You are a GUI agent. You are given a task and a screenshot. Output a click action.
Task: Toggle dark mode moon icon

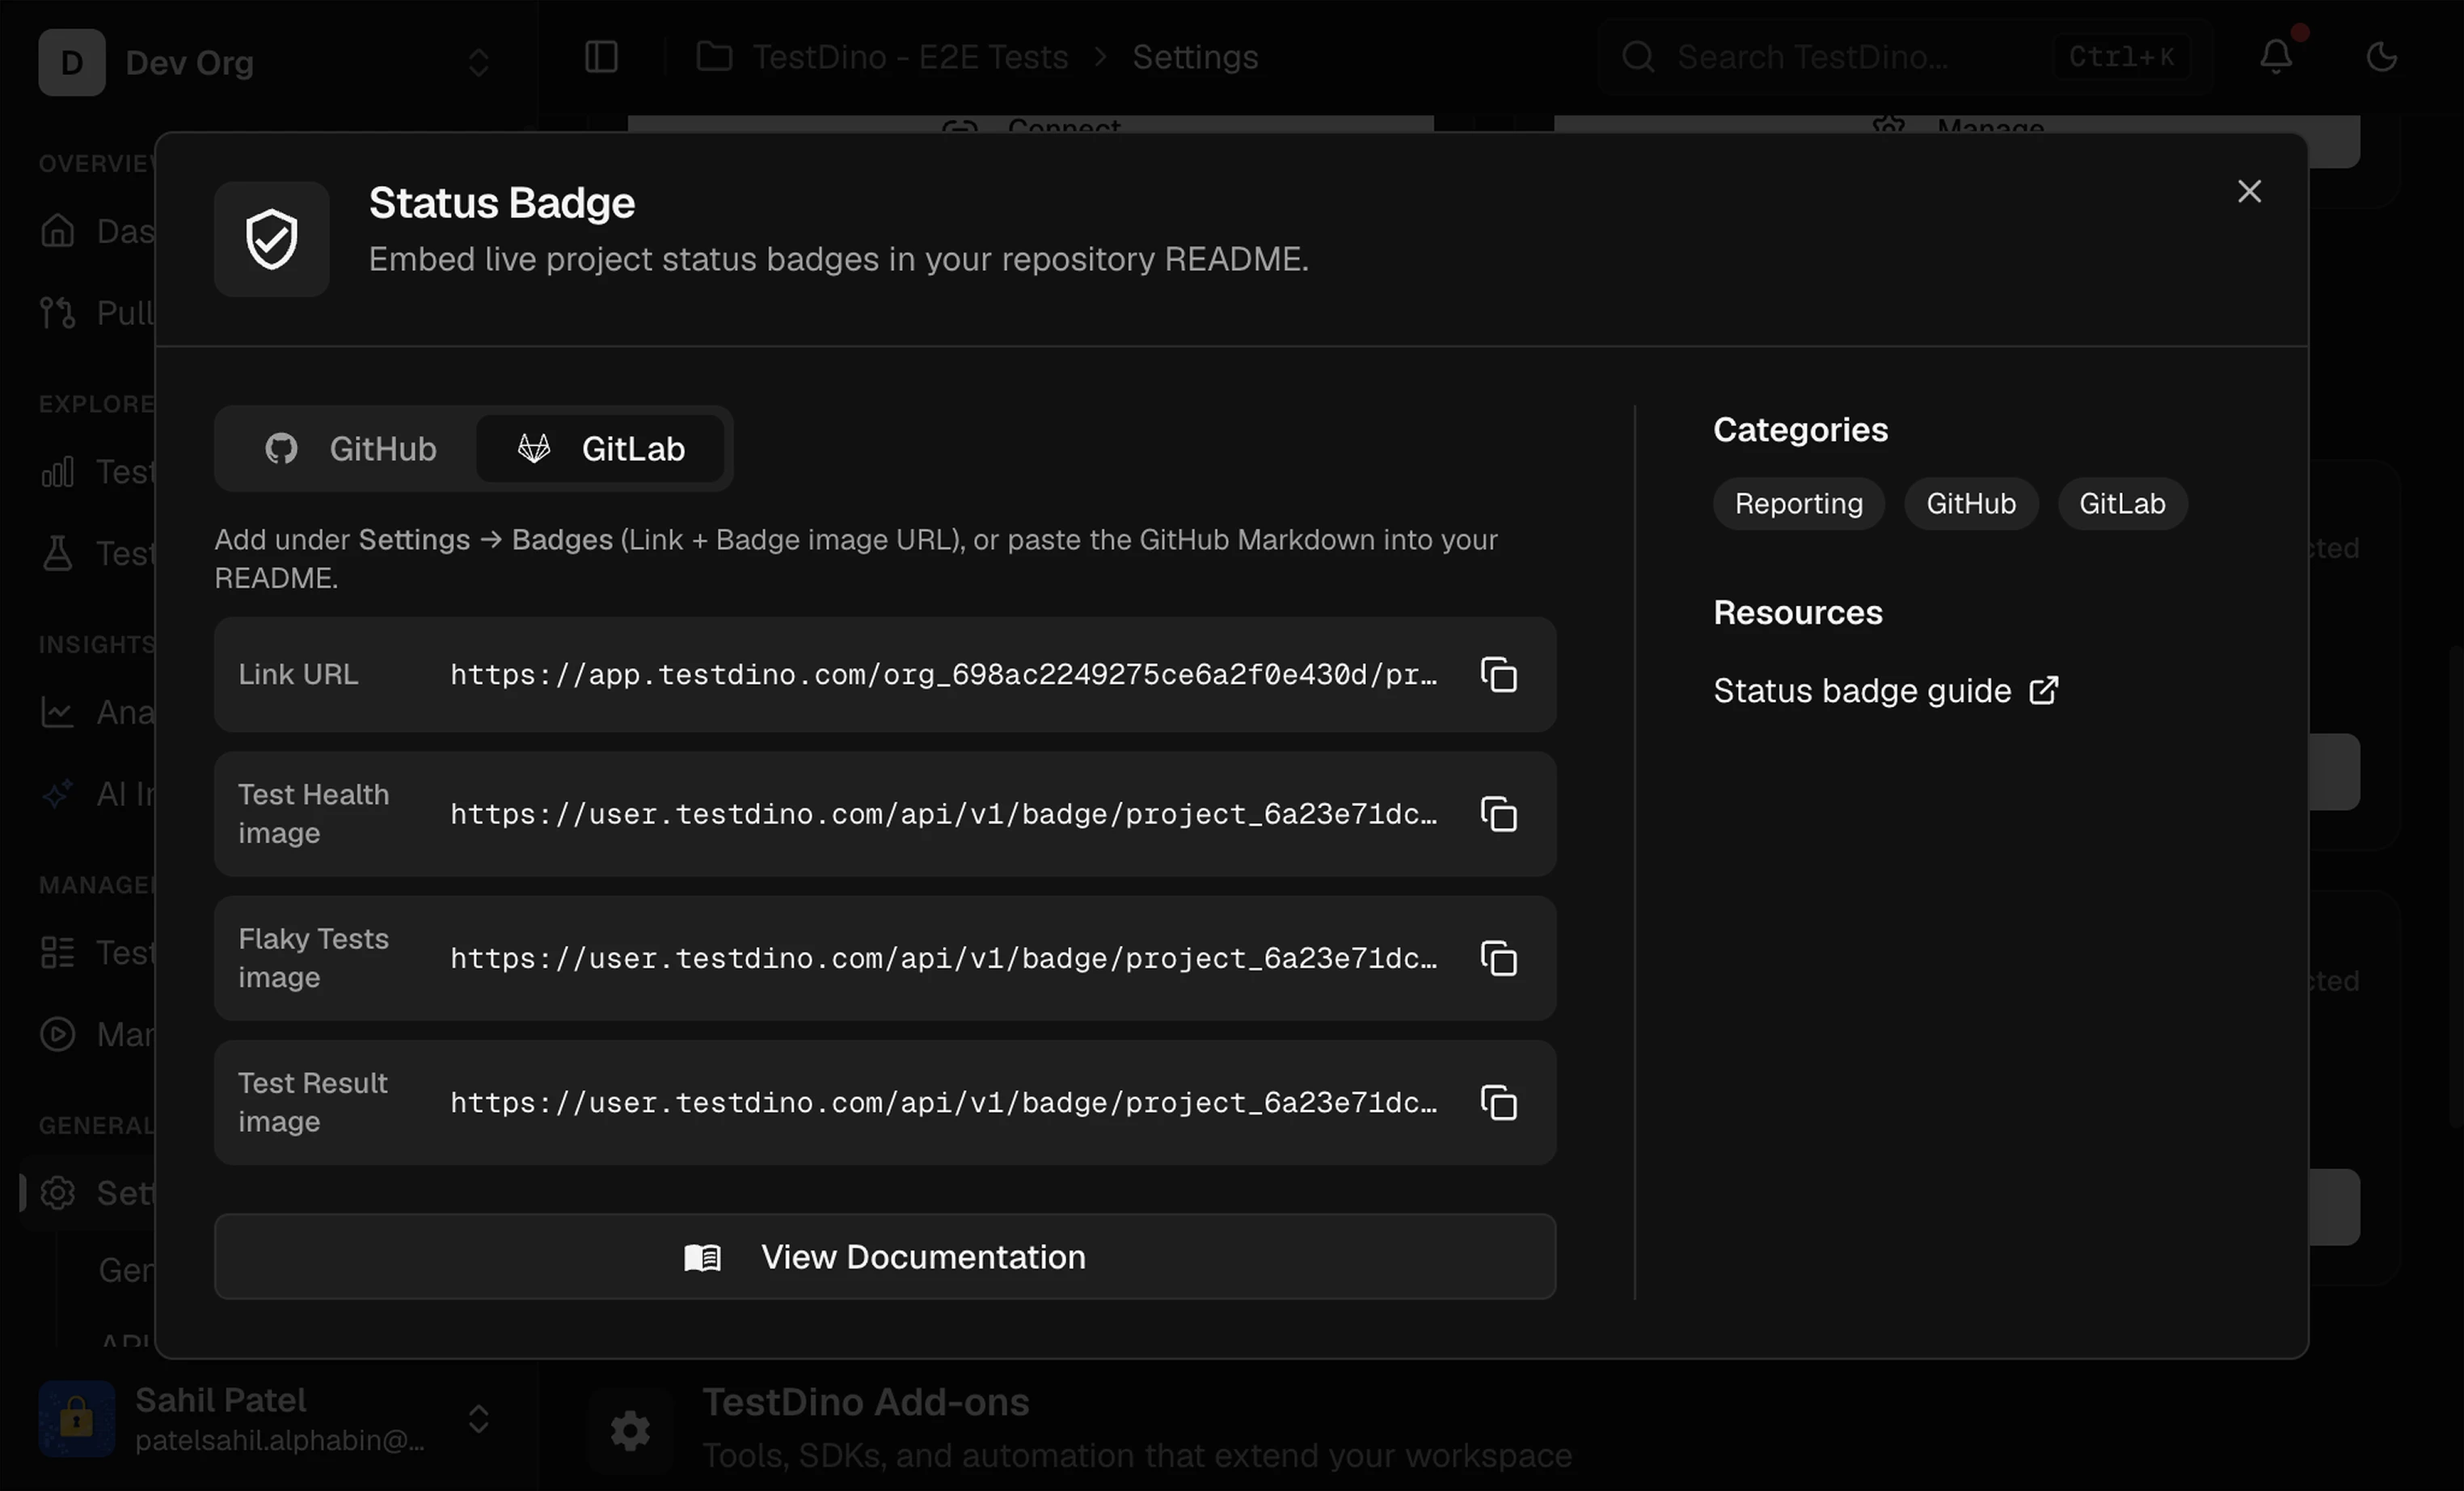[2382, 56]
